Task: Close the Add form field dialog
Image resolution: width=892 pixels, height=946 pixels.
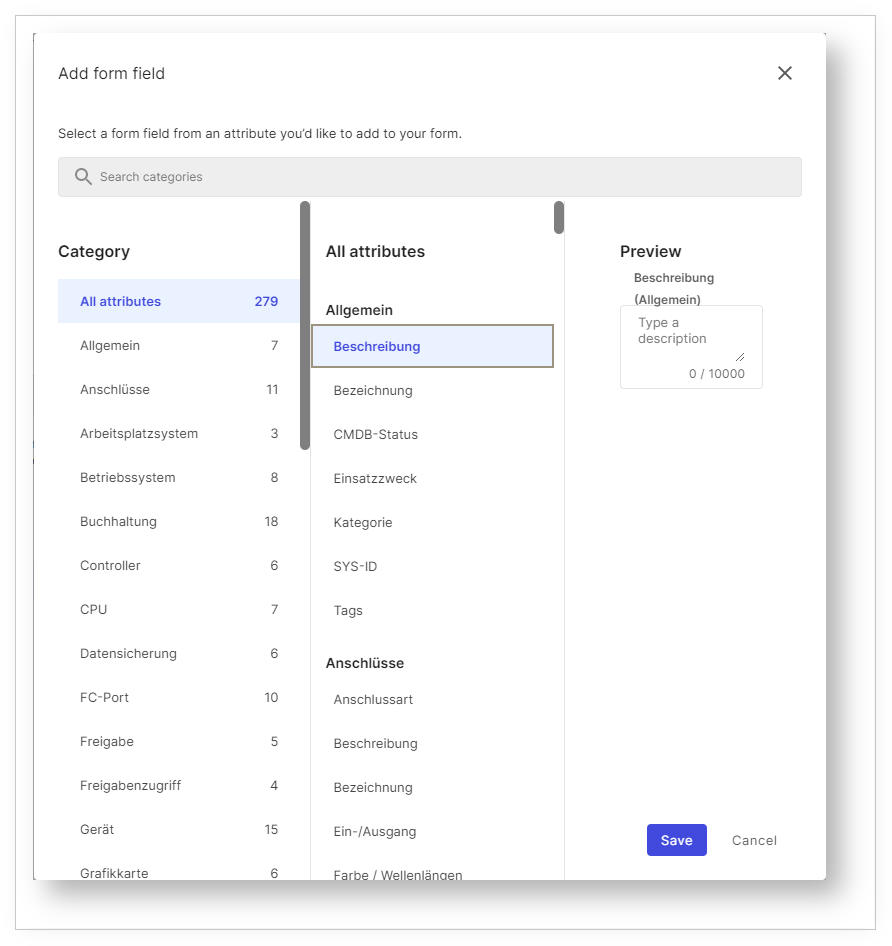Action: point(785,73)
